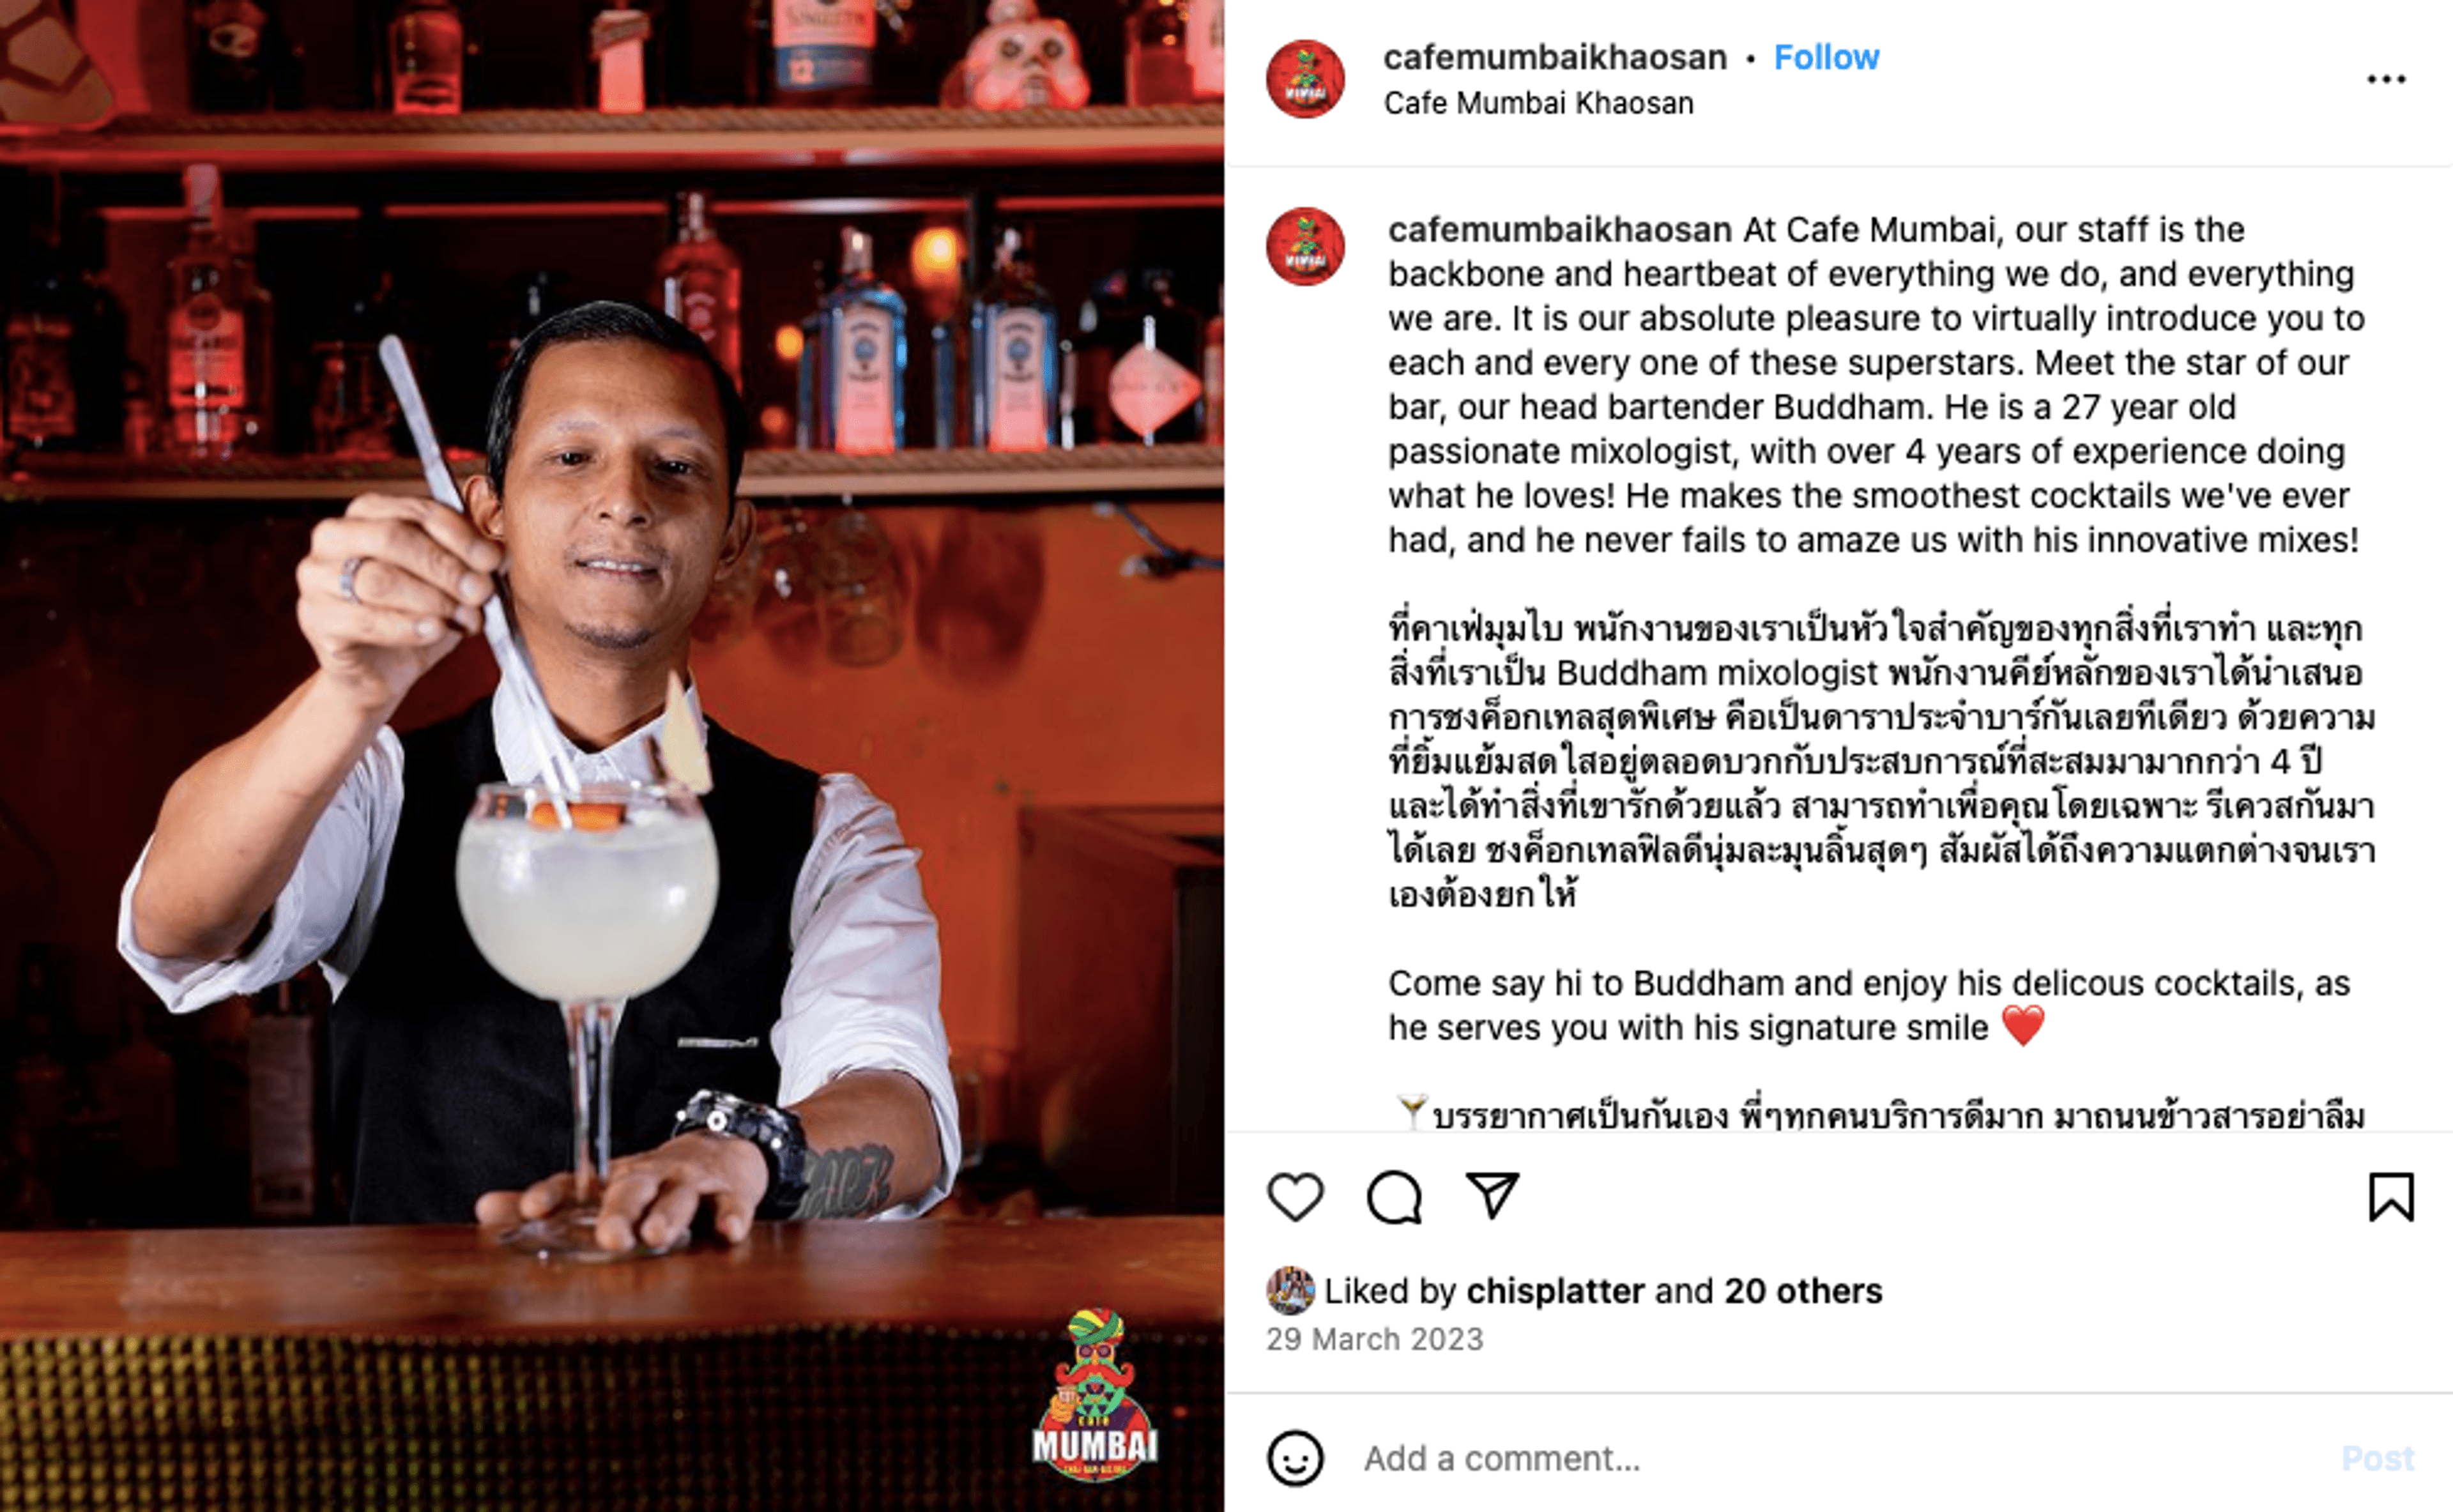Open cafemumbaikhaosan username in header
The image size is (2453, 1512).
tap(1555, 57)
